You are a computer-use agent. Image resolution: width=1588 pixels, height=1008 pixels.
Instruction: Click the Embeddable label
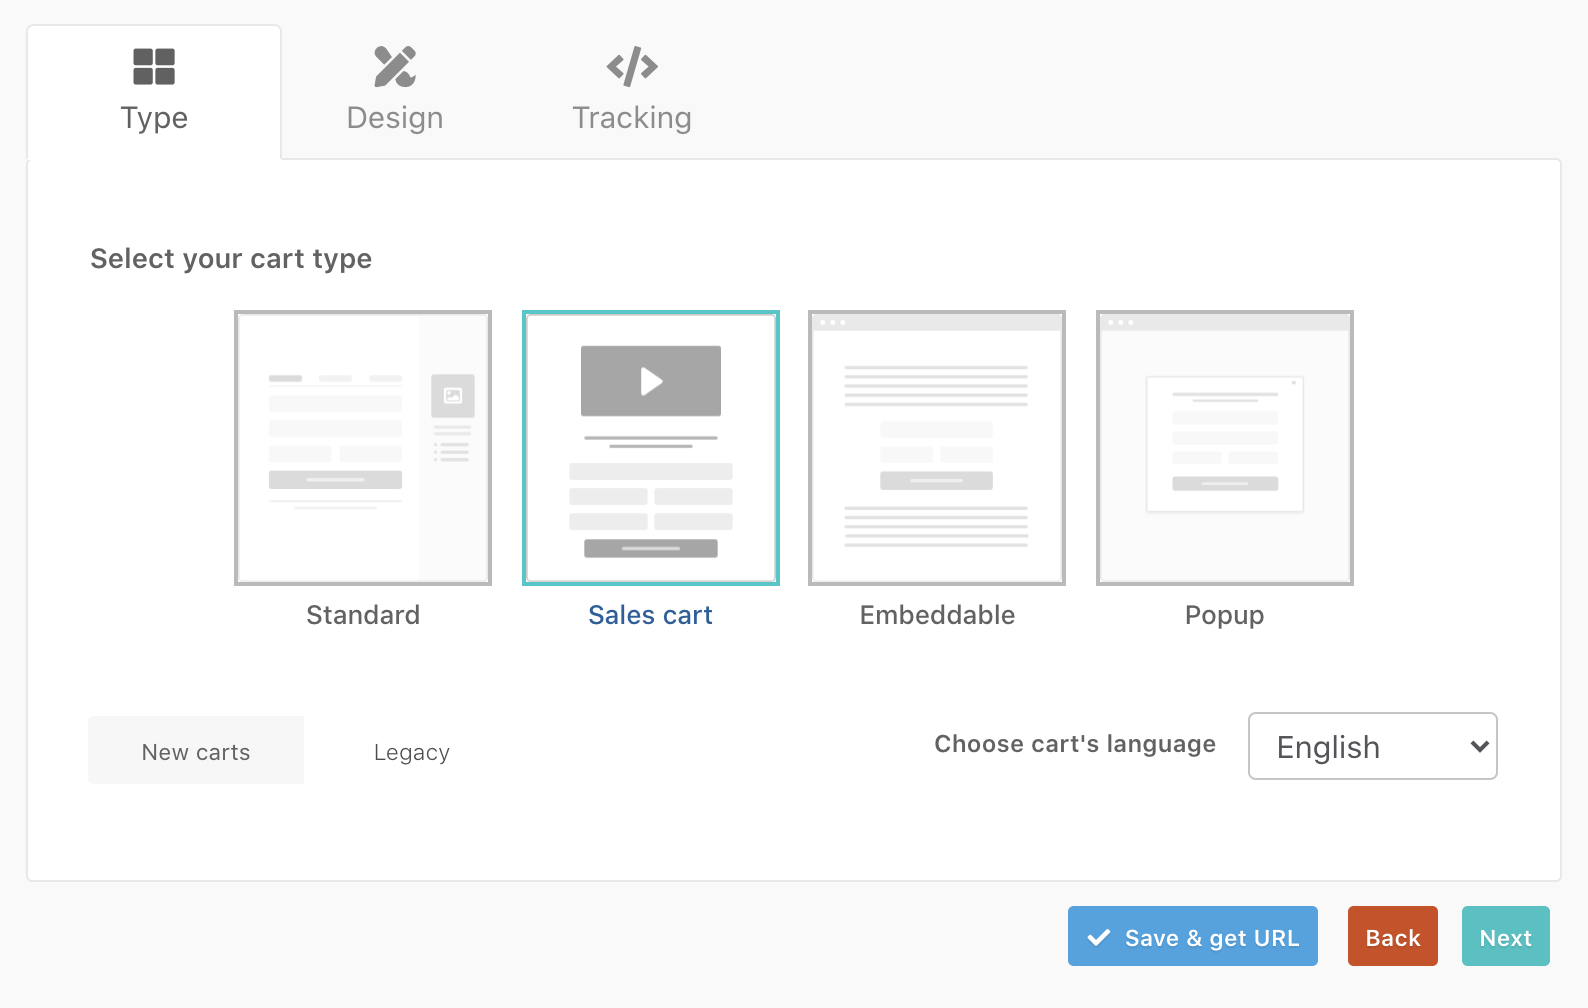point(937,615)
